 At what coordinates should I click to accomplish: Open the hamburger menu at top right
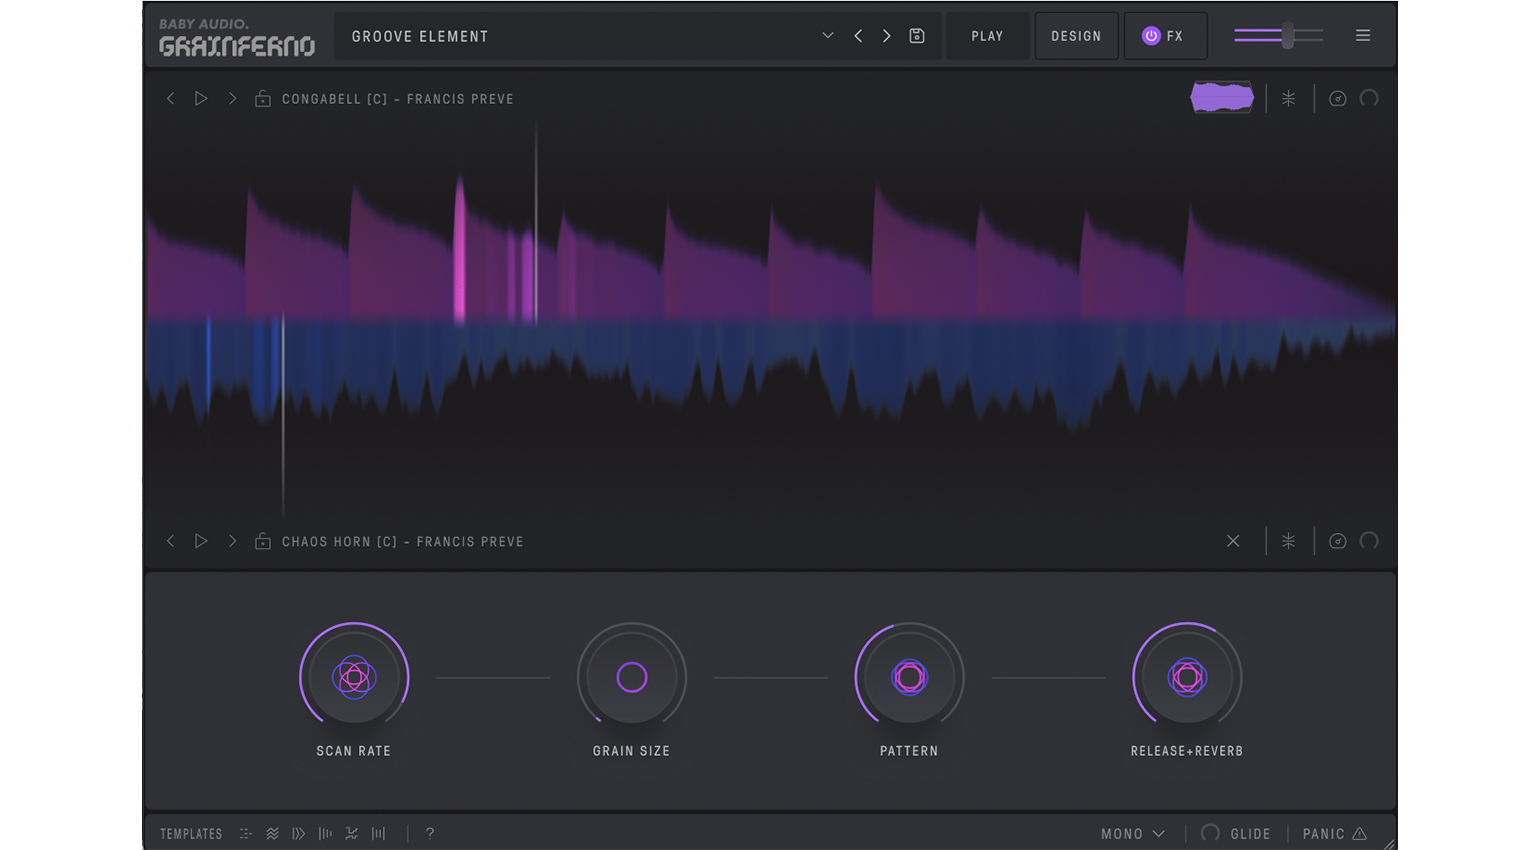point(1362,36)
